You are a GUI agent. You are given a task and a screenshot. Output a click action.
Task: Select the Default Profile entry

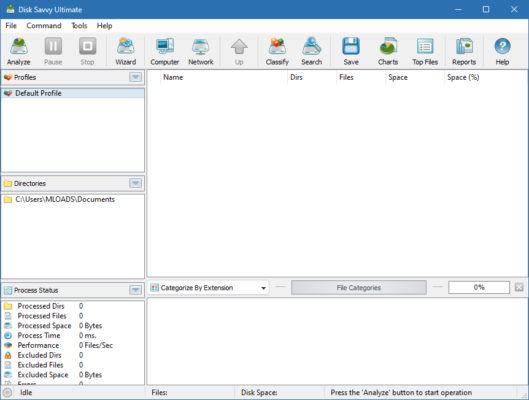point(73,93)
